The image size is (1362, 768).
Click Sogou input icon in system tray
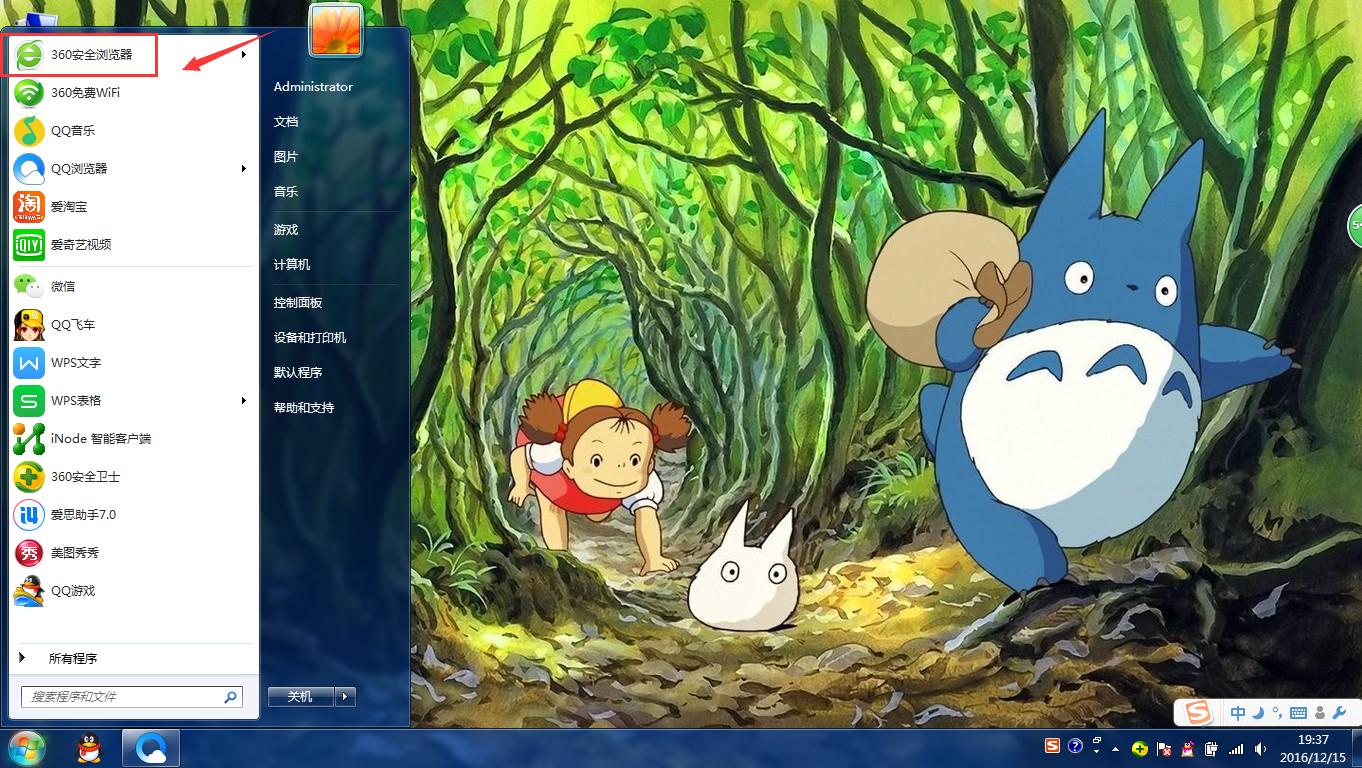1052,746
